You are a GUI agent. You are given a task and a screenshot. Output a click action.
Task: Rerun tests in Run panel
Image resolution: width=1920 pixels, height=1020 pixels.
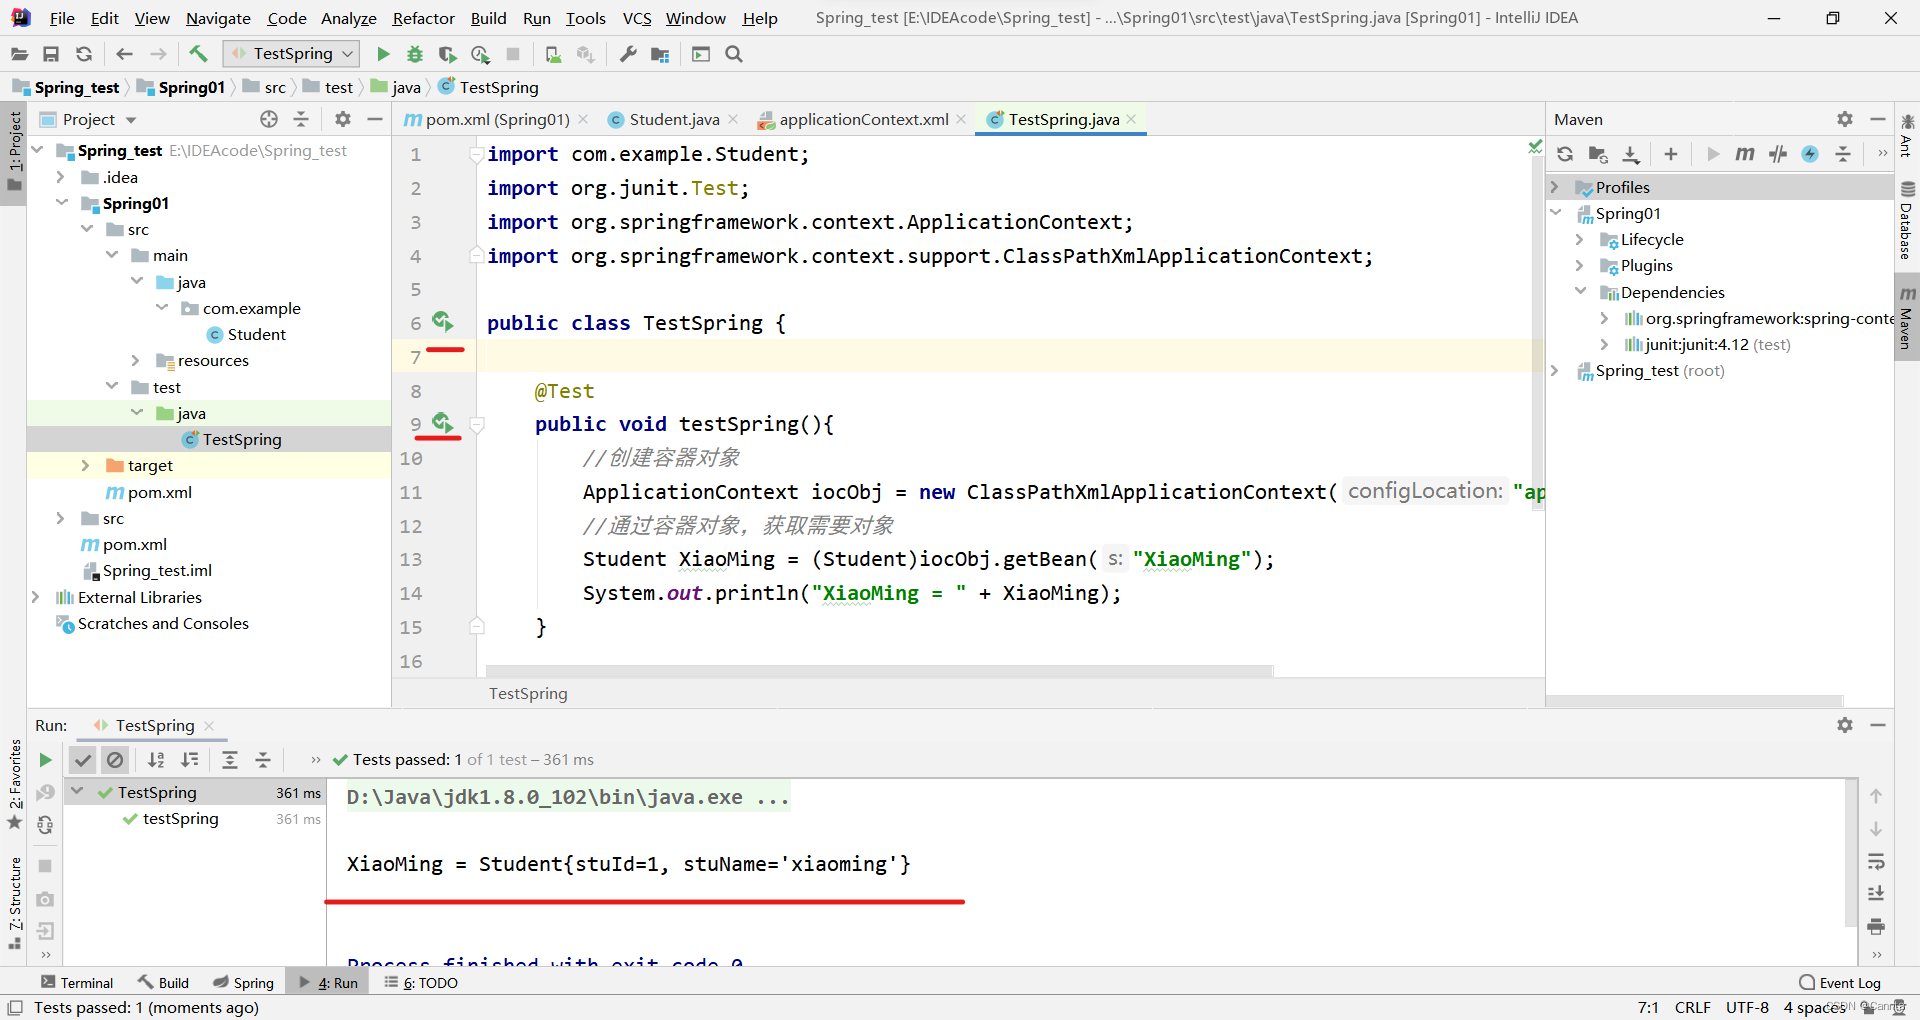click(45, 760)
